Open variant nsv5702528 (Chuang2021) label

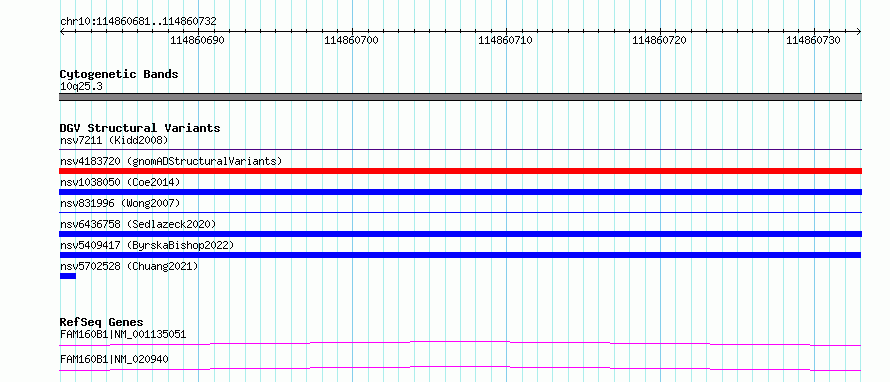129,266
